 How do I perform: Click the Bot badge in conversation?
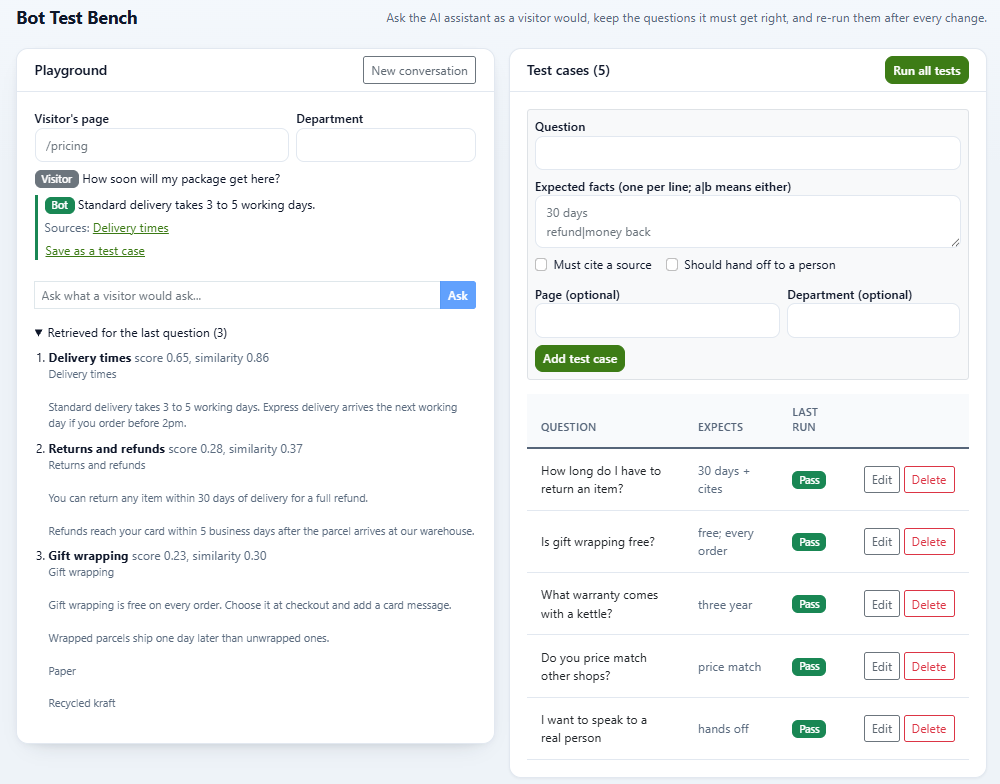[x=59, y=205]
